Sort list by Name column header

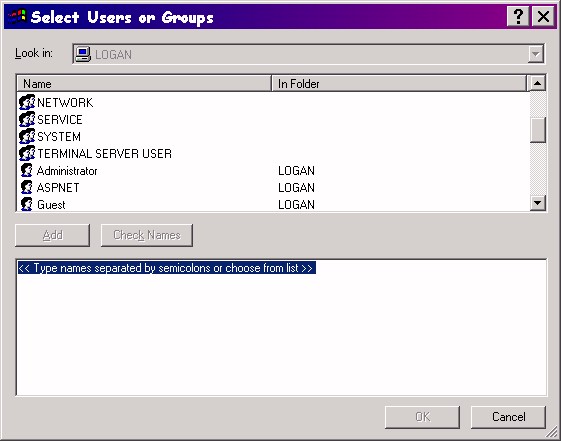coord(144,84)
